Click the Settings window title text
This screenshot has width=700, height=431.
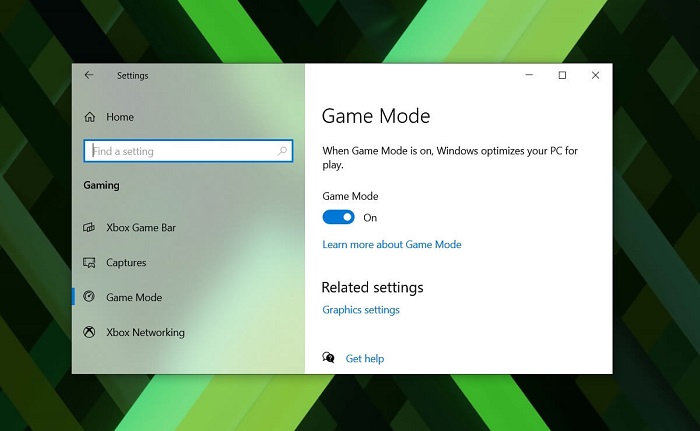[133, 75]
